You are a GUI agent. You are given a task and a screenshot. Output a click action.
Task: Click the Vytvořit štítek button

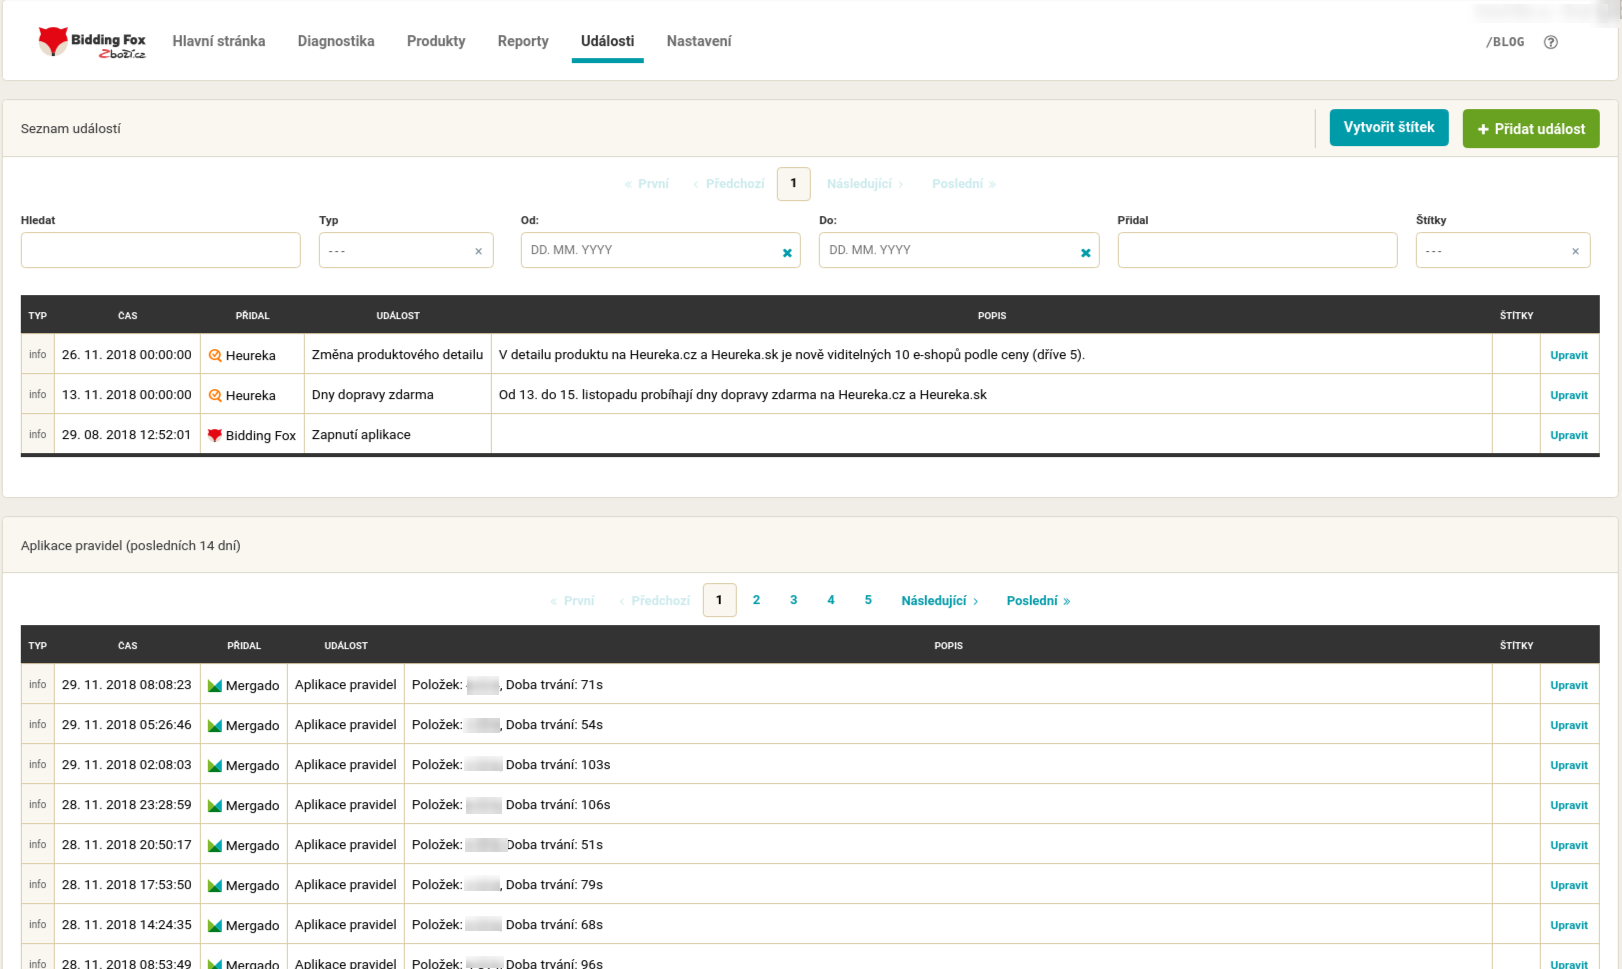[1388, 128]
